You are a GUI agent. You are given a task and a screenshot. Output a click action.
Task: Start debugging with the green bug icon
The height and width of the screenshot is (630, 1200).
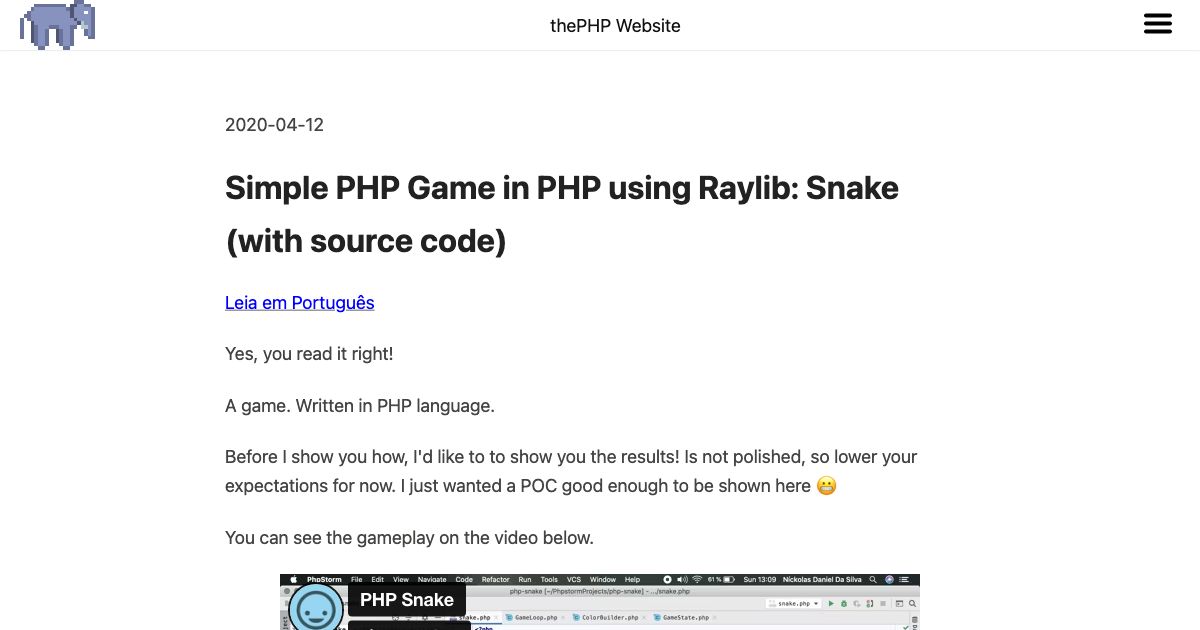click(x=844, y=603)
